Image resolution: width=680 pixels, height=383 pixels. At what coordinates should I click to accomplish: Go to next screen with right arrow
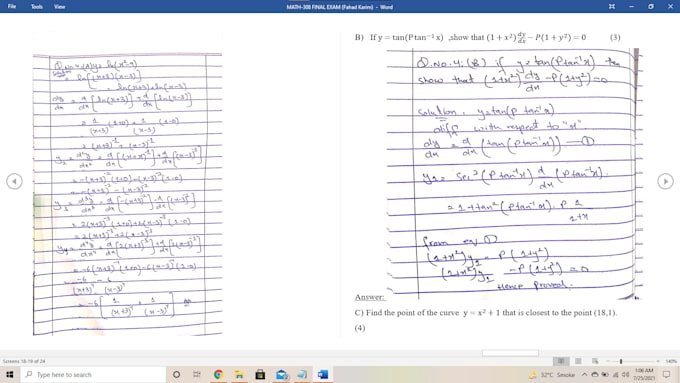[x=665, y=181]
